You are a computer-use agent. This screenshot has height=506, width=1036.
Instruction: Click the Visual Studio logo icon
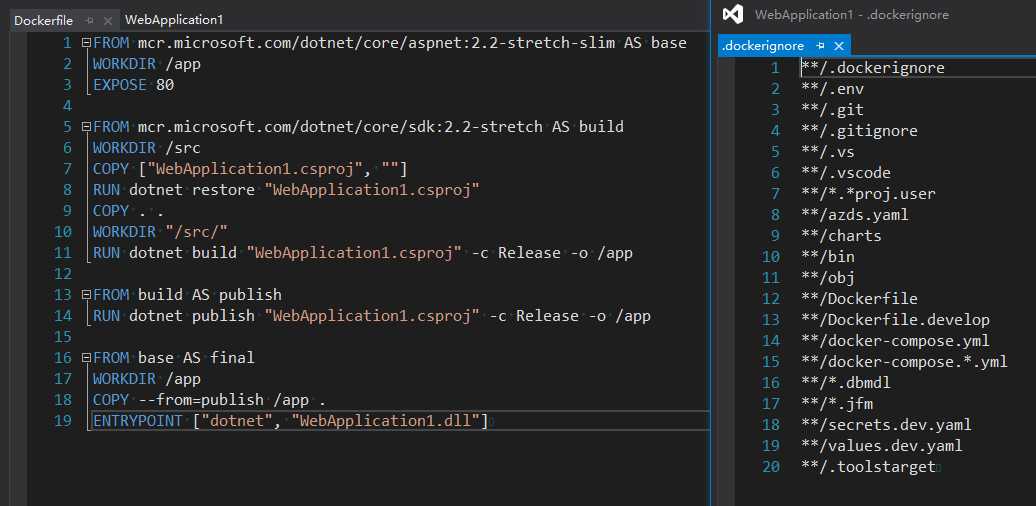coord(733,15)
